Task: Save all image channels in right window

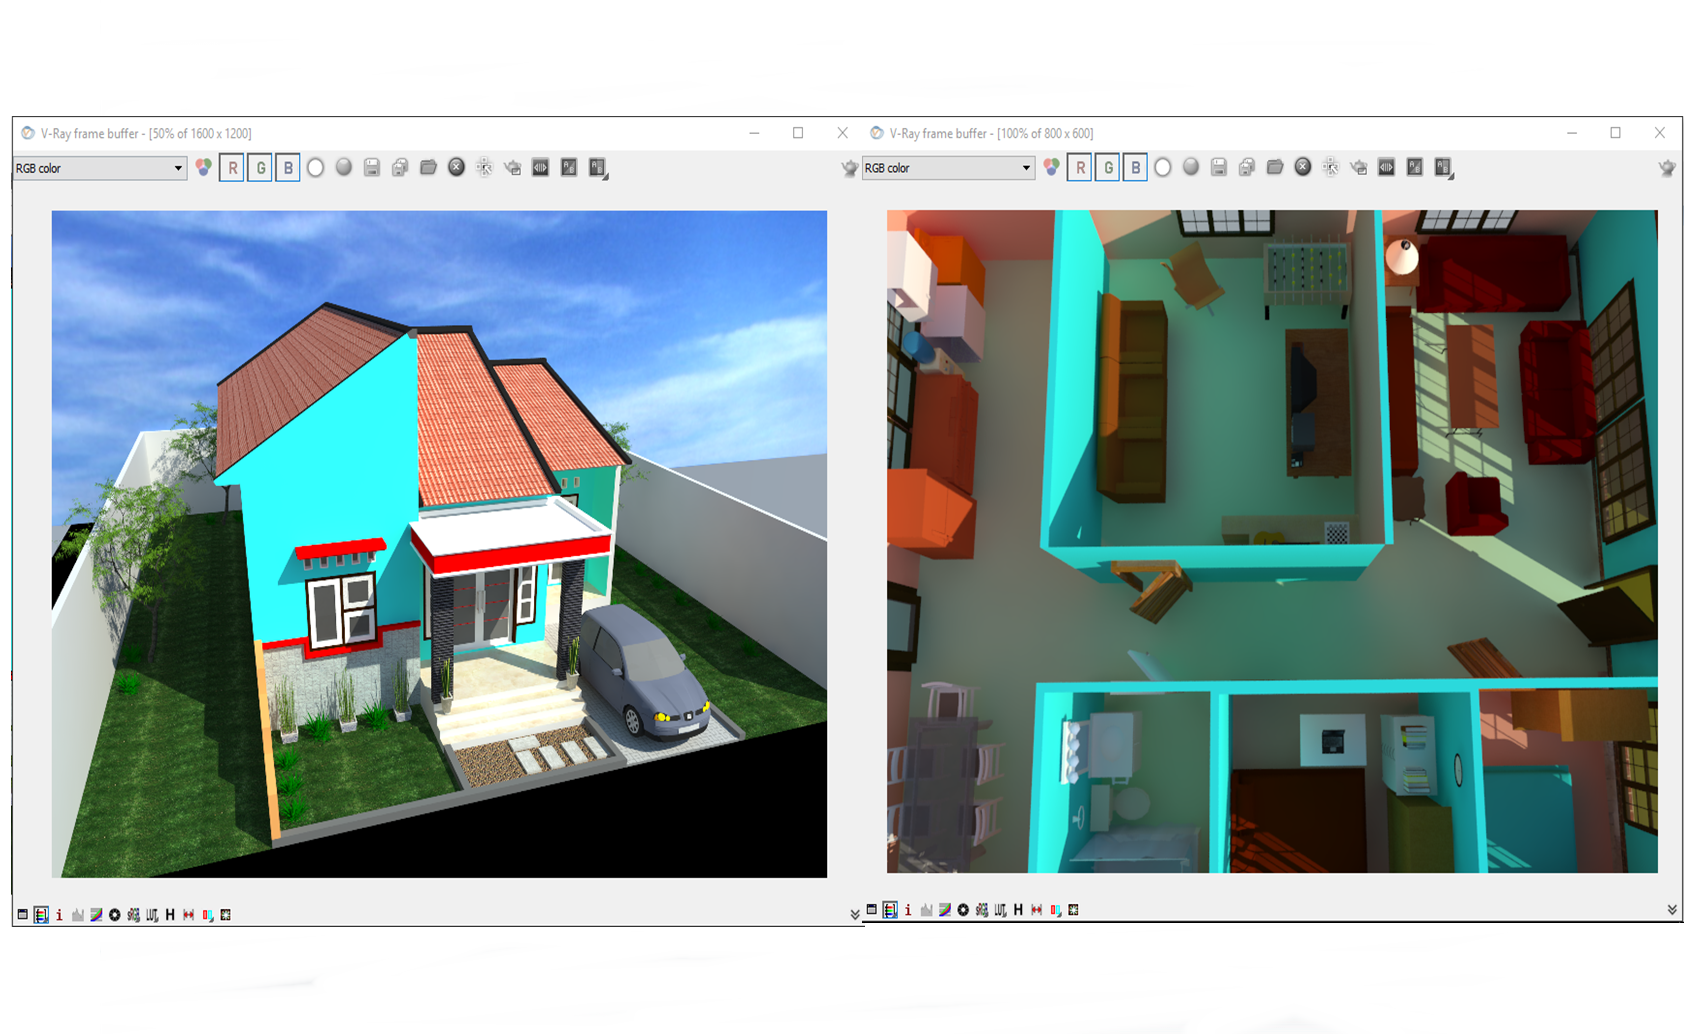Action: pos(1247,168)
